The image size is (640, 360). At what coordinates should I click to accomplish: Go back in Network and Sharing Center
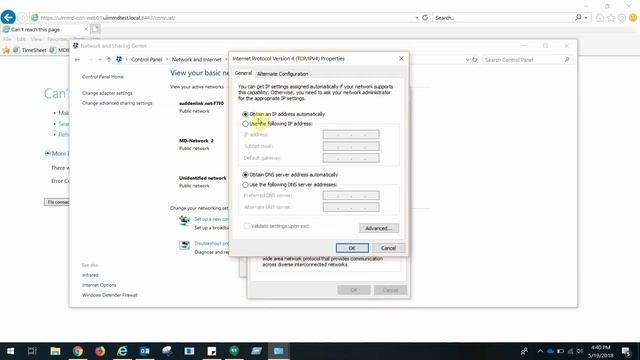(x=77, y=60)
